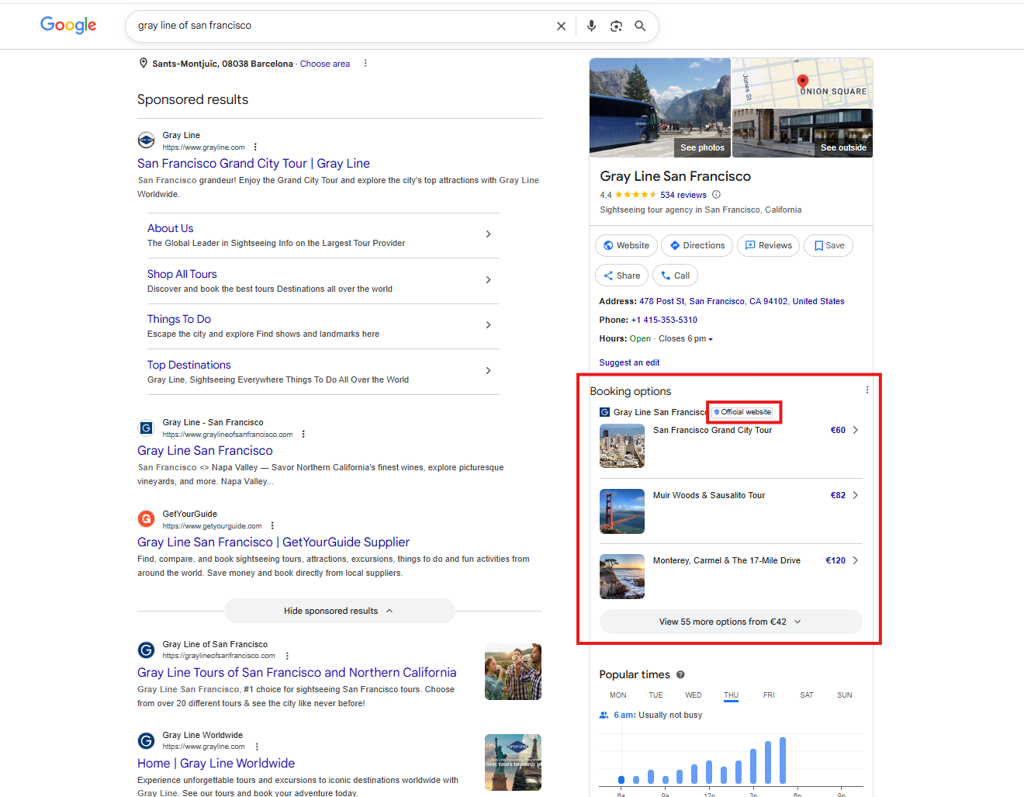
Task: Select the SUN tab in Popular times
Action: 844,695
